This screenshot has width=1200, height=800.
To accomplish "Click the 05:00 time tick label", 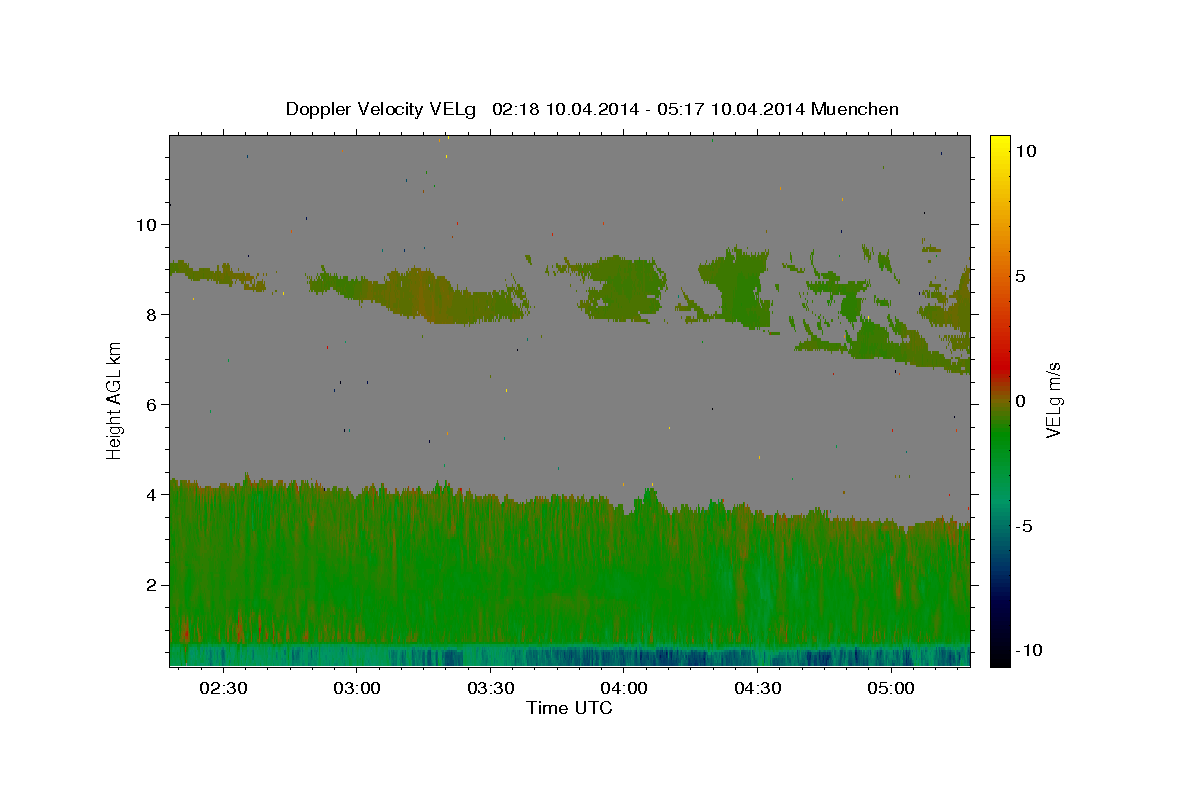I will (890, 689).
